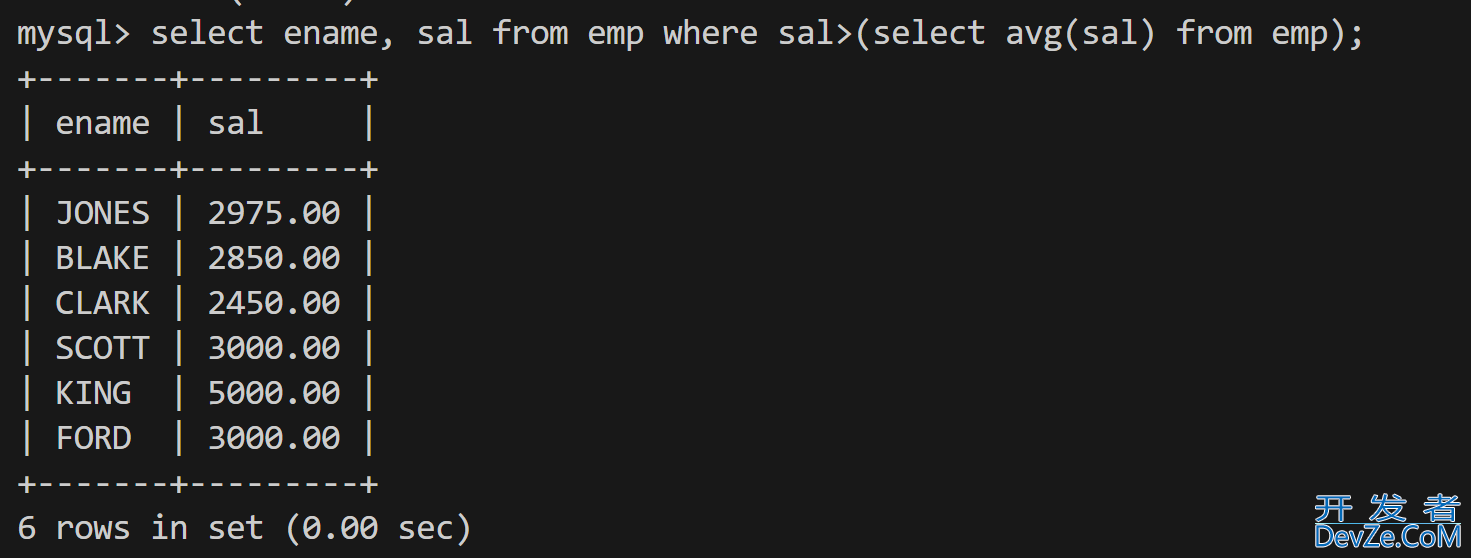
Task: Click the salary value 2975.00
Action: coord(274,213)
